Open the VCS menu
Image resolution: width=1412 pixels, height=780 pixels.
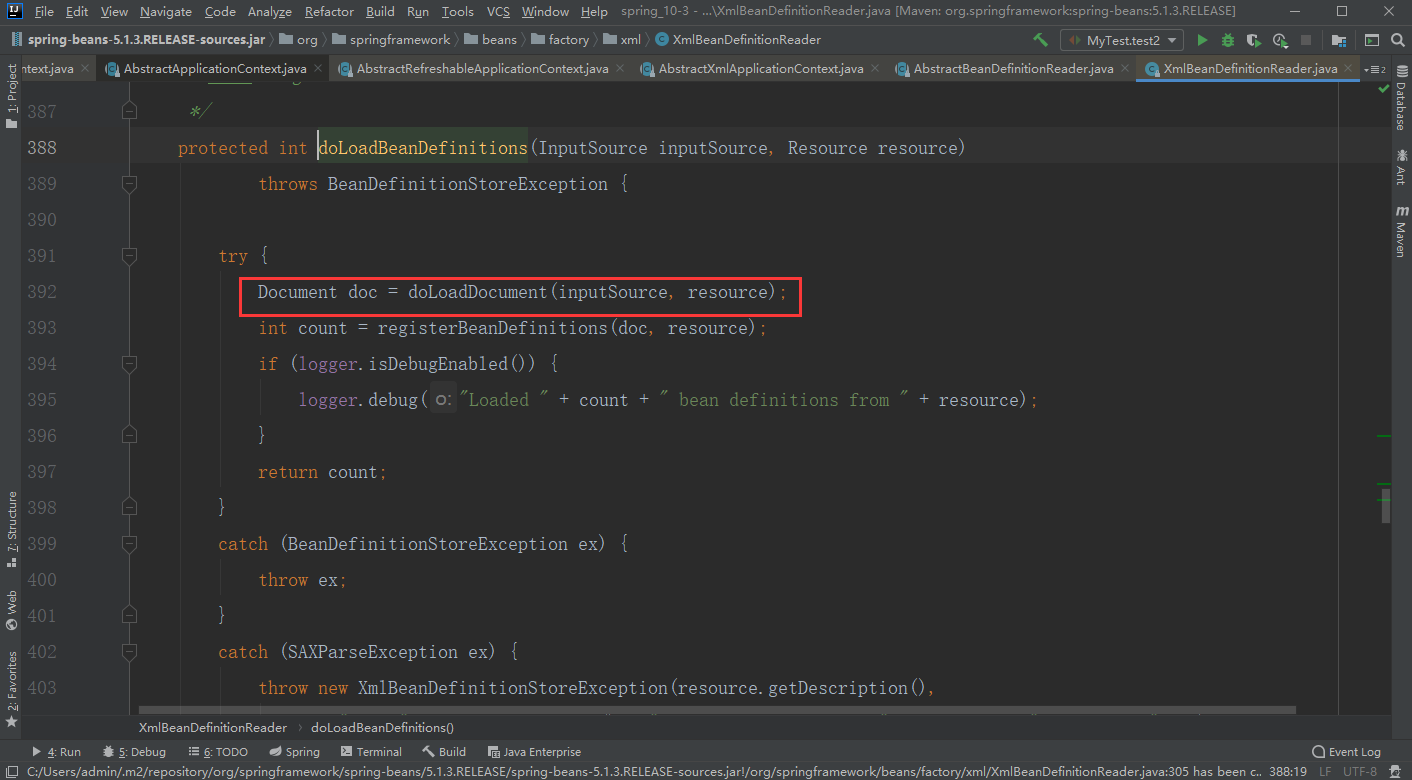tap(498, 11)
